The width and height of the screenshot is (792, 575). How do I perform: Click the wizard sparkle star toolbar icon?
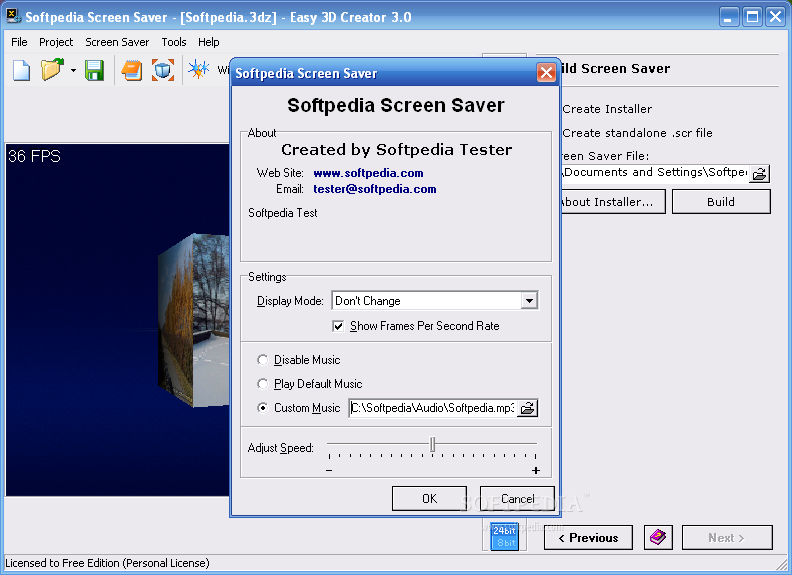click(x=199, y=69)
